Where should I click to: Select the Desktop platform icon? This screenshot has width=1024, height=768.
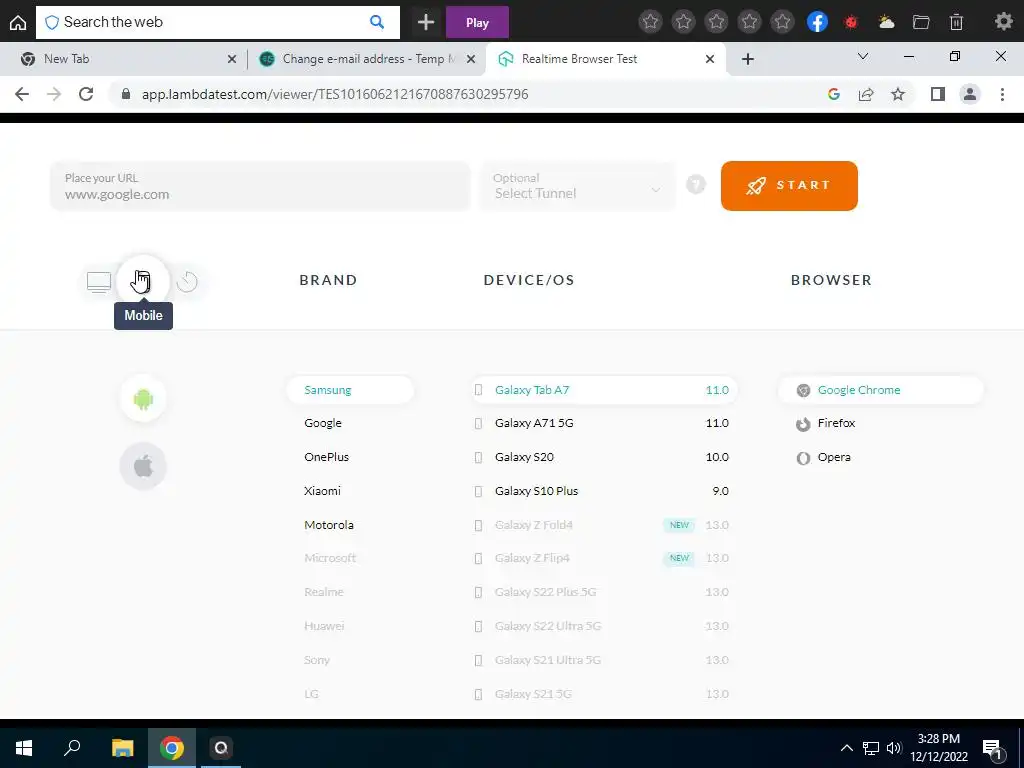click(99, 282)
